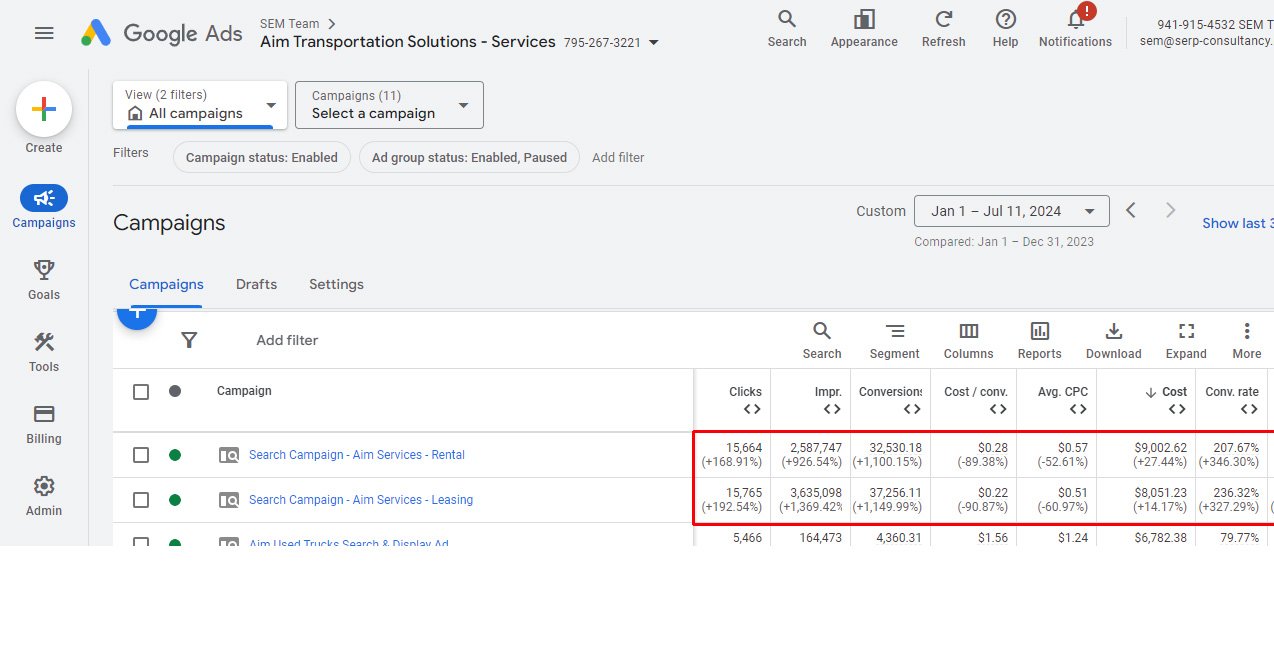1274x649 pixels.
Task: Click Add filter next to filter chips
Action: [618, 158]
